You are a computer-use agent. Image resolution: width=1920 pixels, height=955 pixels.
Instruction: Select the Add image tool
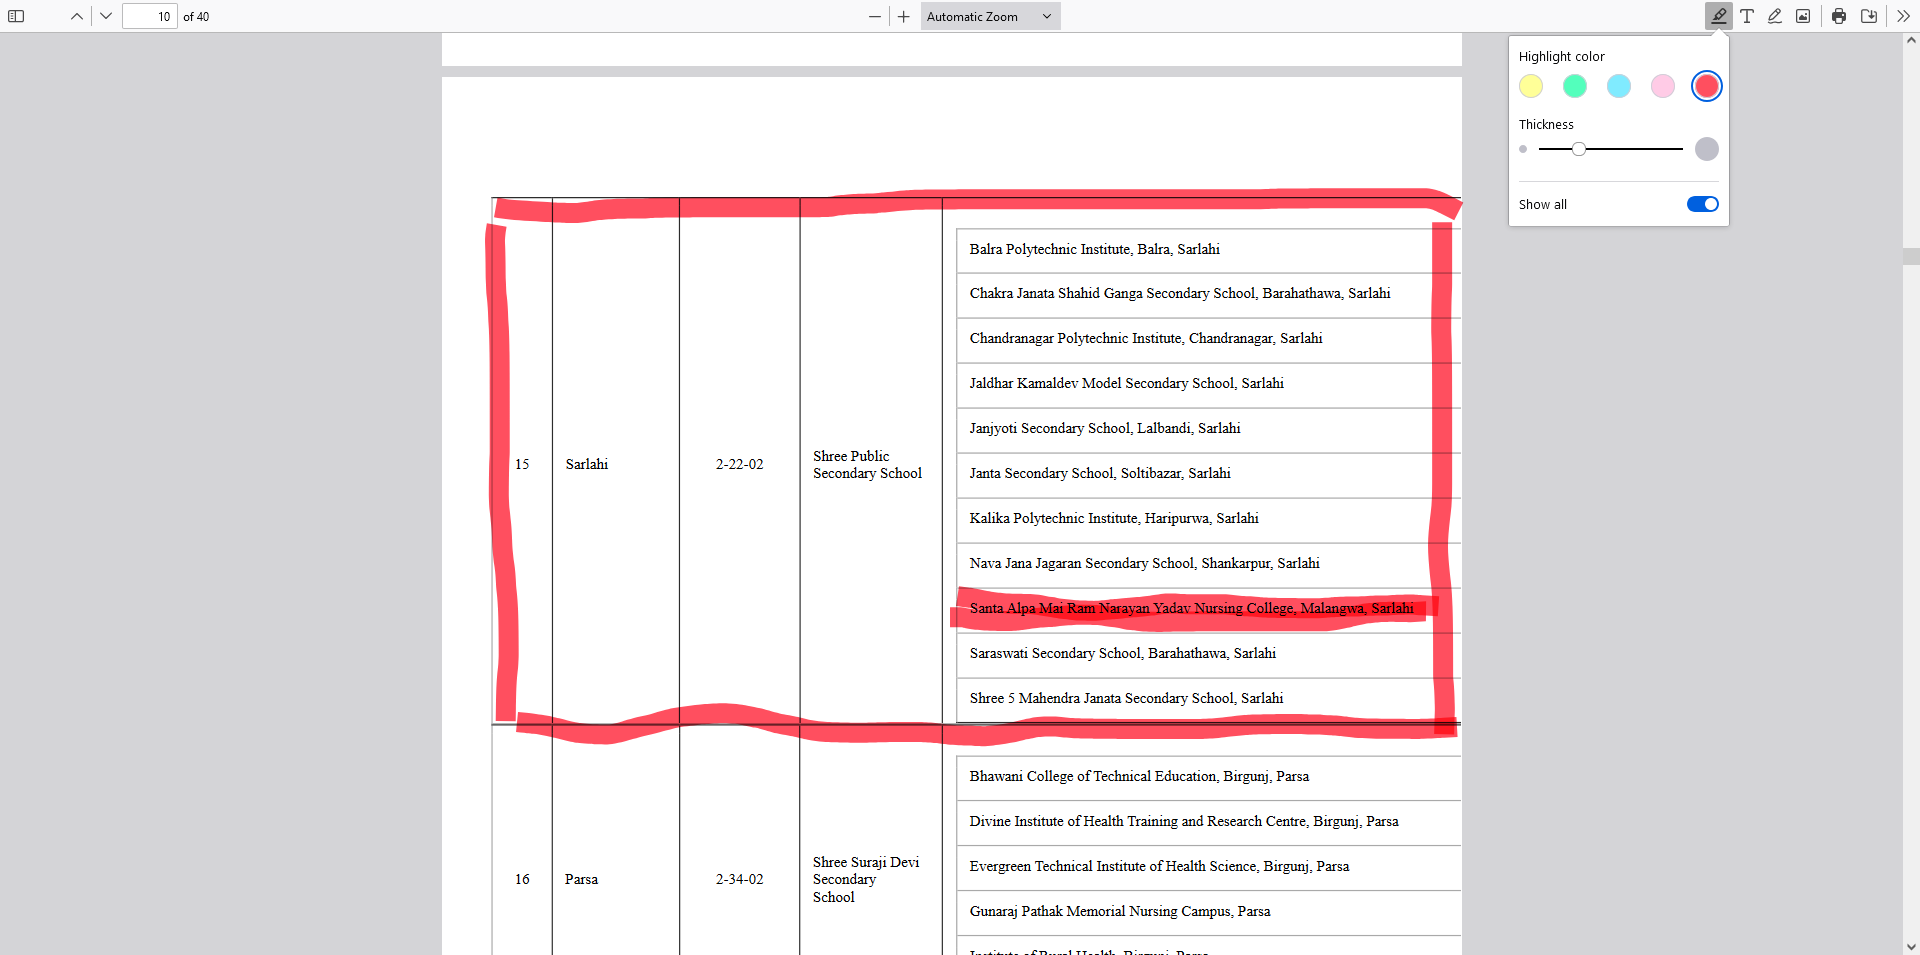click(x=1803, y=16)
